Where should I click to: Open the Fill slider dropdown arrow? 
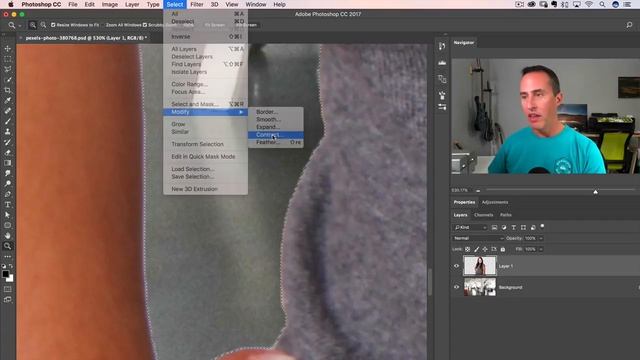(x=541, y=249)
